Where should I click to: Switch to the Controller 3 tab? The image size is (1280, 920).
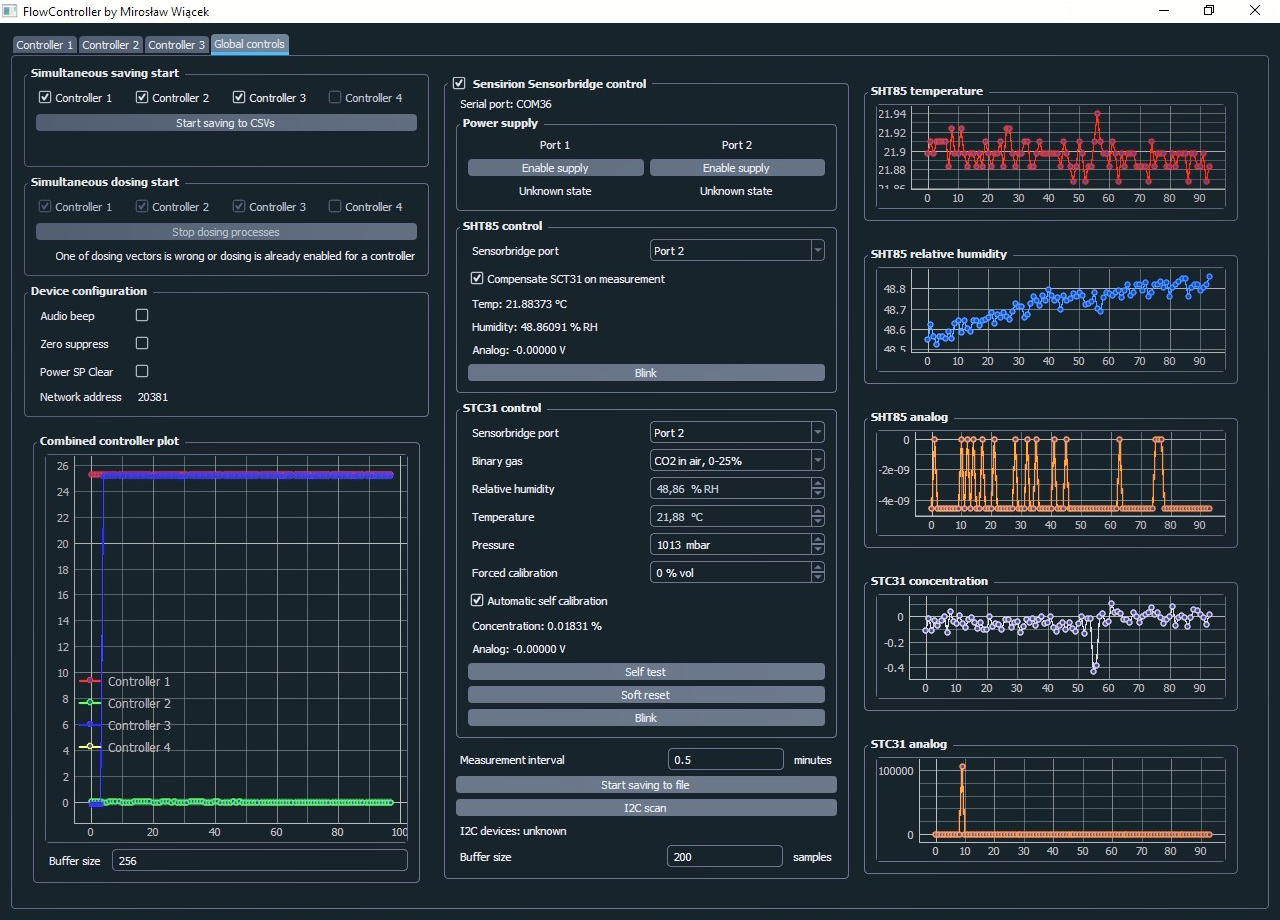[x=176, y=45]
